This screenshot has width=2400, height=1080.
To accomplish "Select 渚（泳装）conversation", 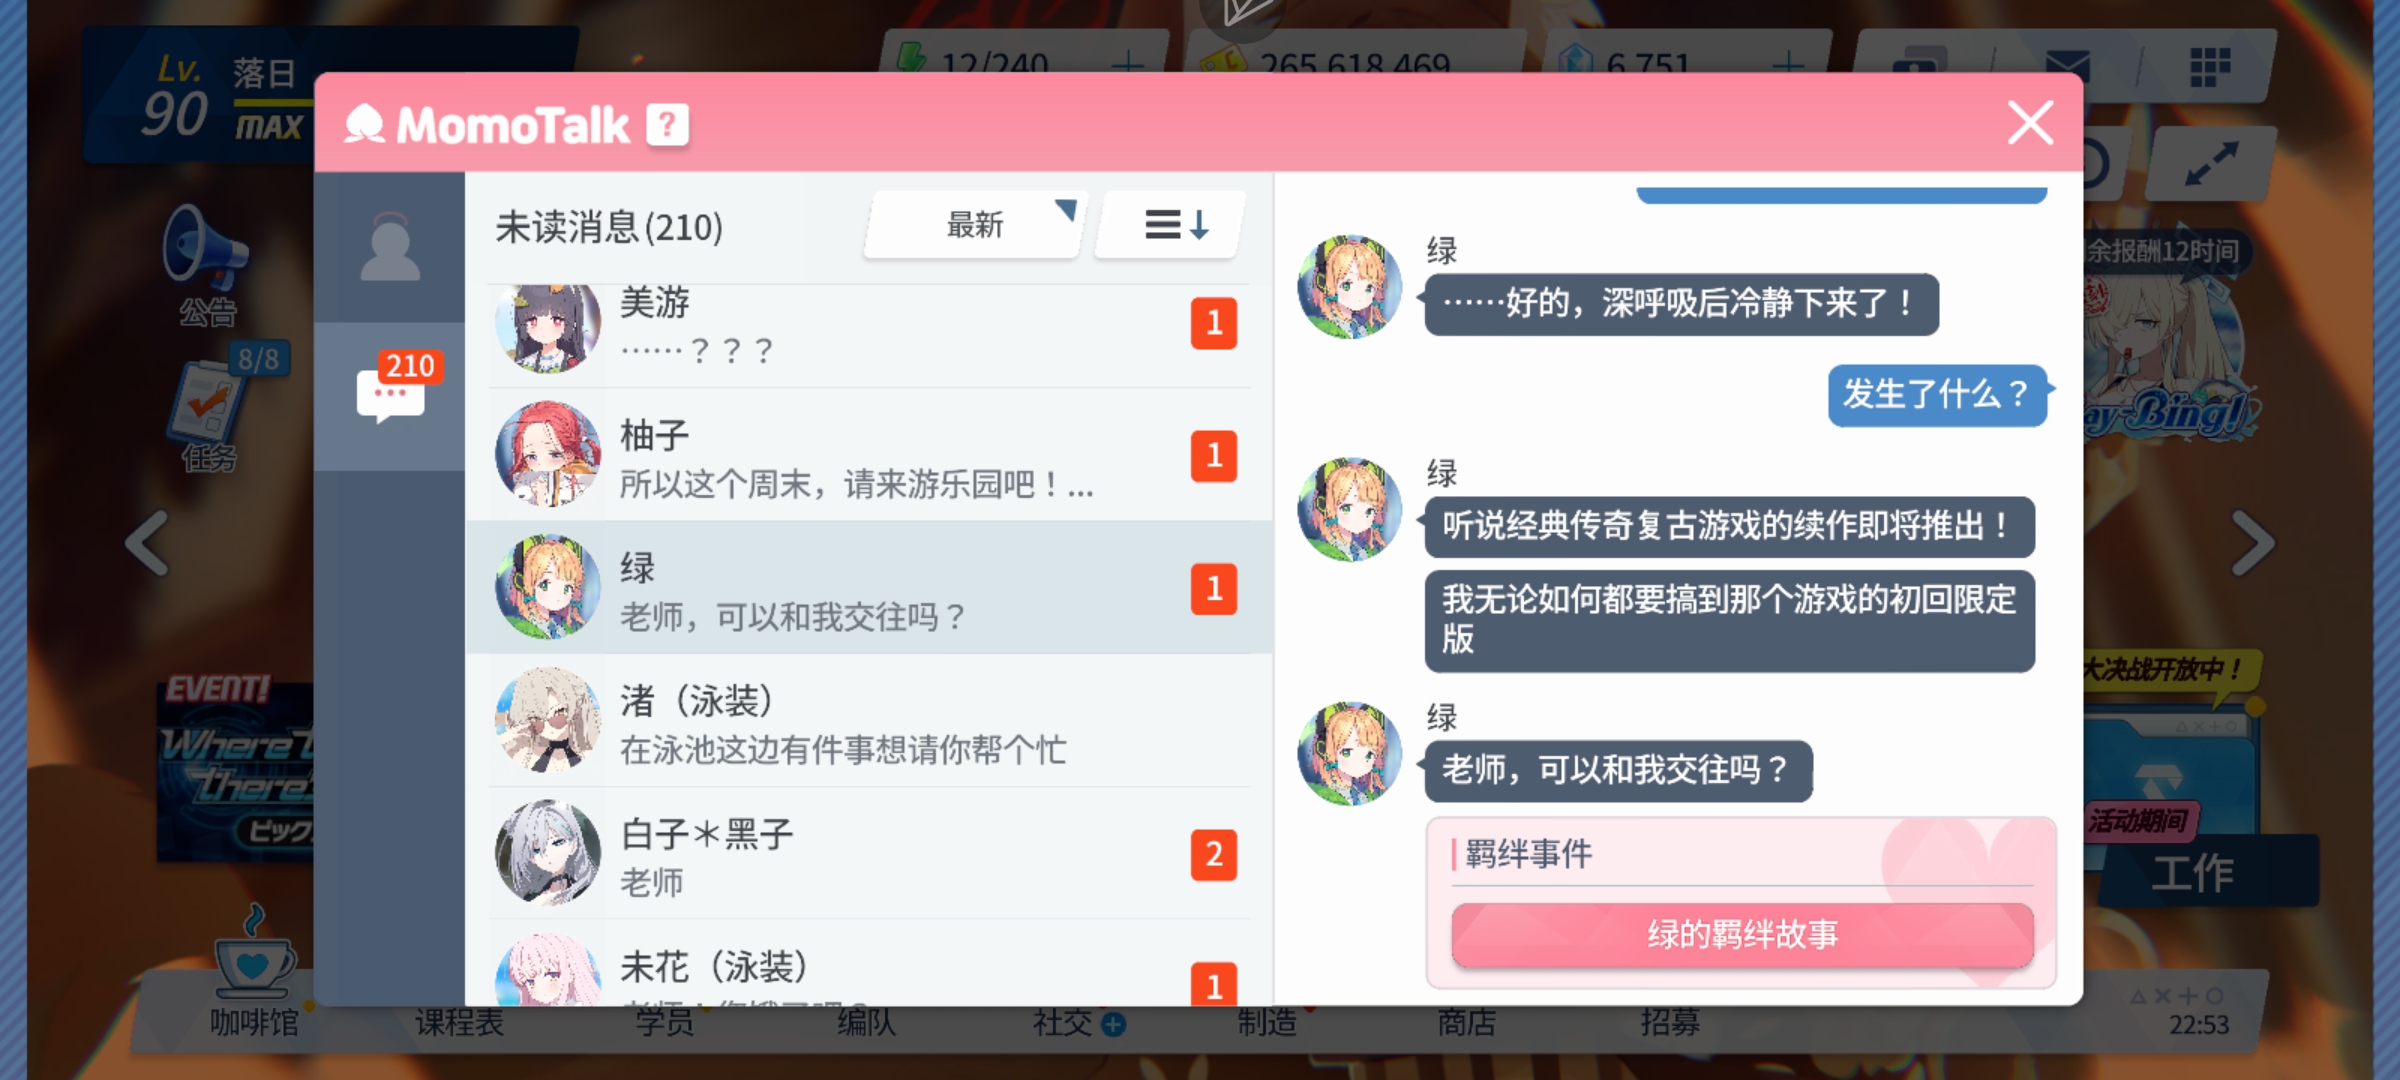I will pyautogui.click(x=868, y=721).
